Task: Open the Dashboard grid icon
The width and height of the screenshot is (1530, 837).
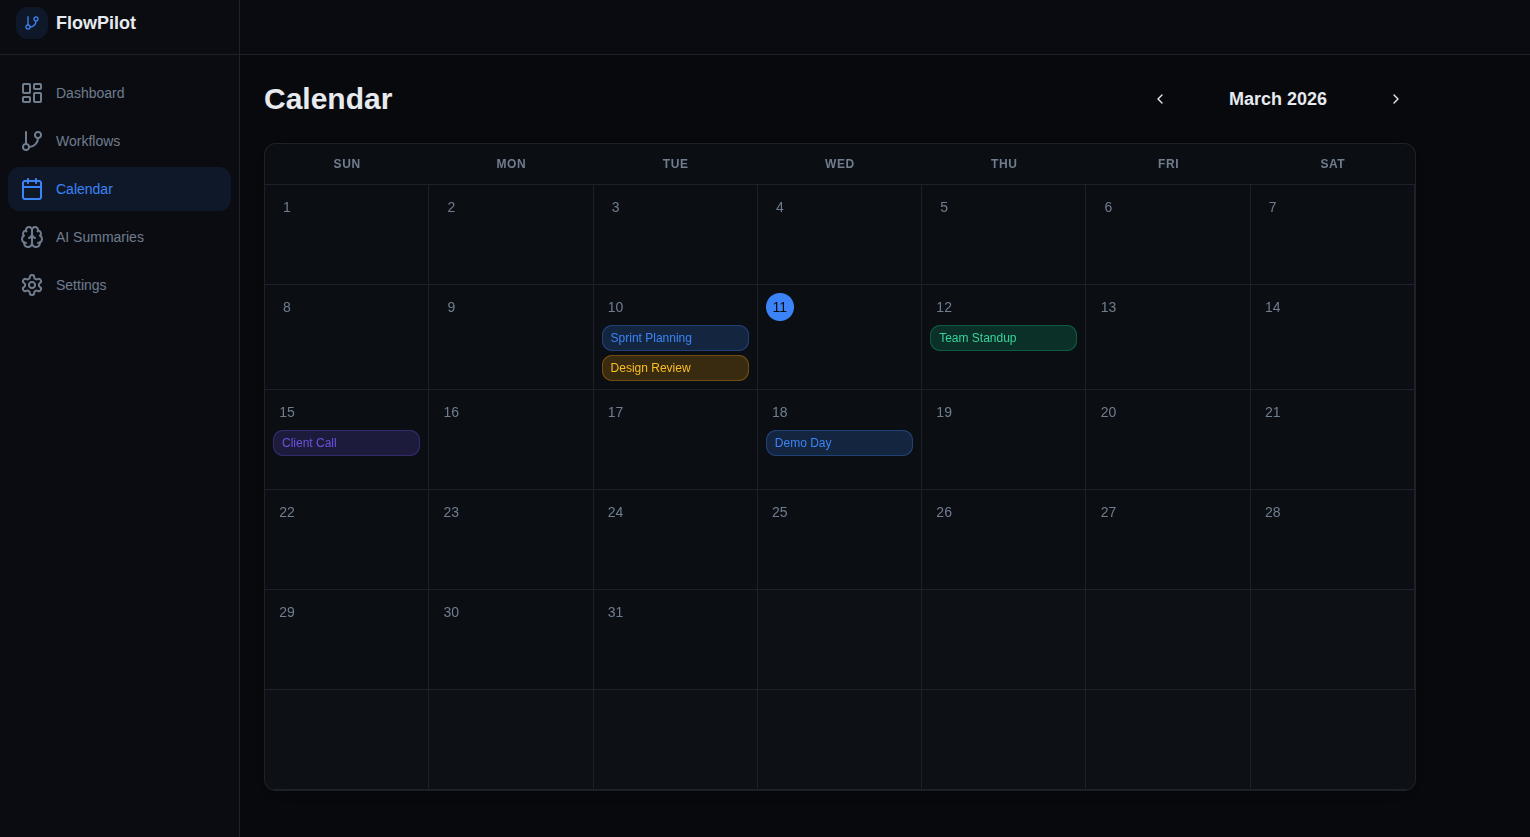Action: (x=31, y=92)
